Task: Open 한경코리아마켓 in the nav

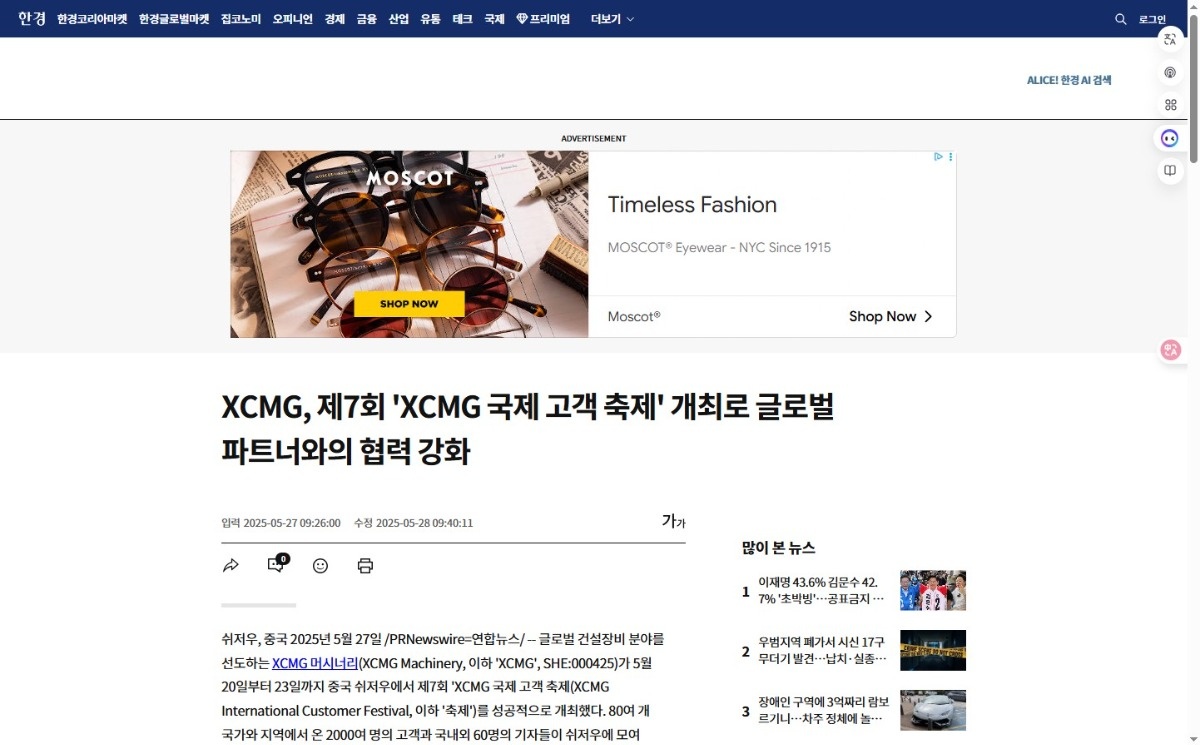Action: click(x=92, y=19)
